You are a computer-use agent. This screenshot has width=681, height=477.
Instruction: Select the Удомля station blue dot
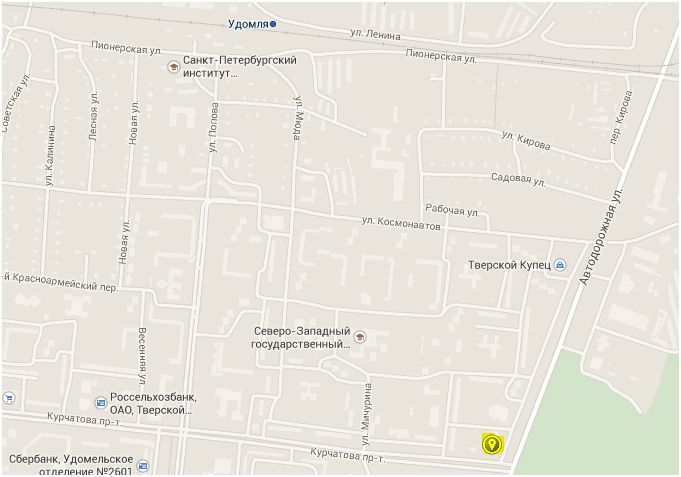pos(273,24)
